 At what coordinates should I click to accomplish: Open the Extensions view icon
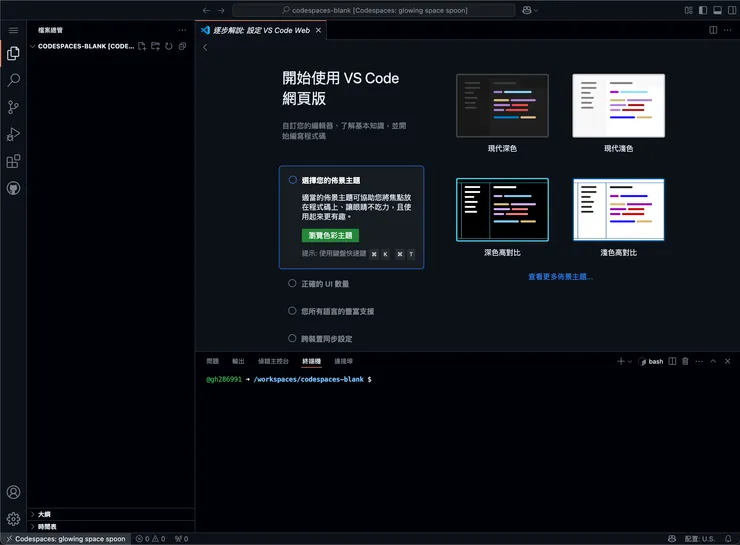click(13, 161)
